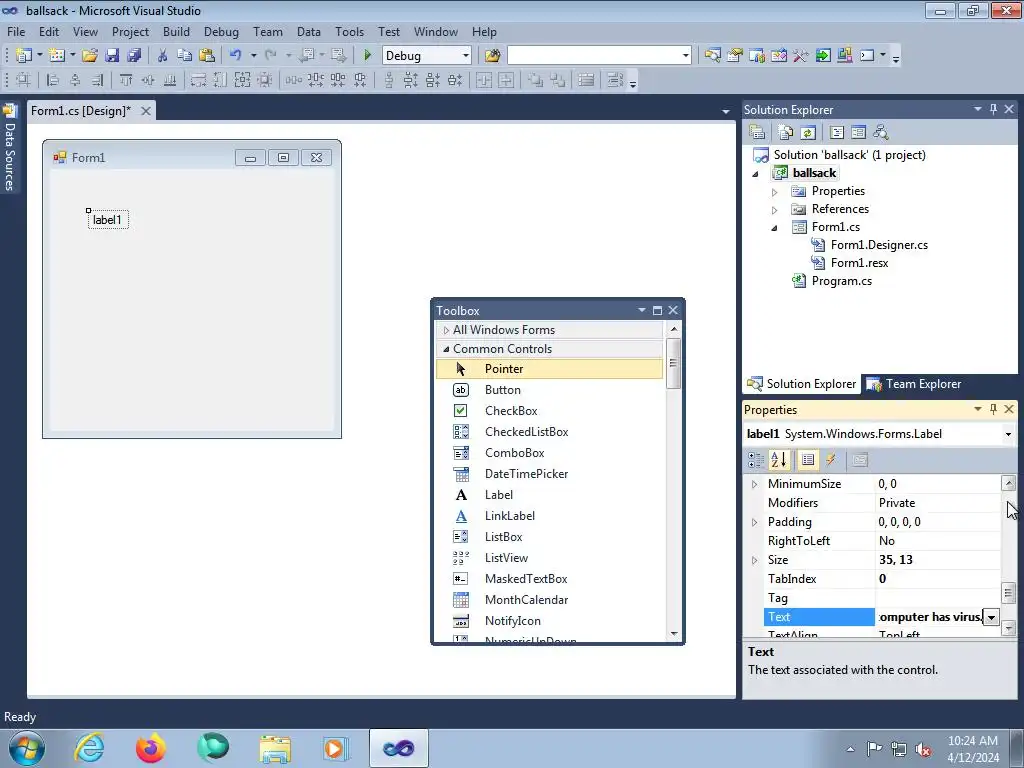Switch Properties to Alphabetical sort
This screenshot has width=1024, height=768.
(778, 460)
